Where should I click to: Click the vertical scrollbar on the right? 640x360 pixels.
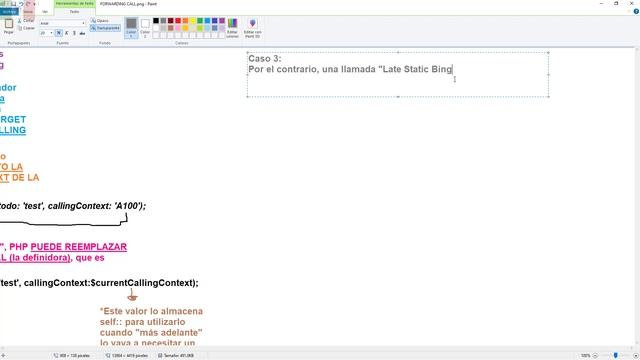637,196
